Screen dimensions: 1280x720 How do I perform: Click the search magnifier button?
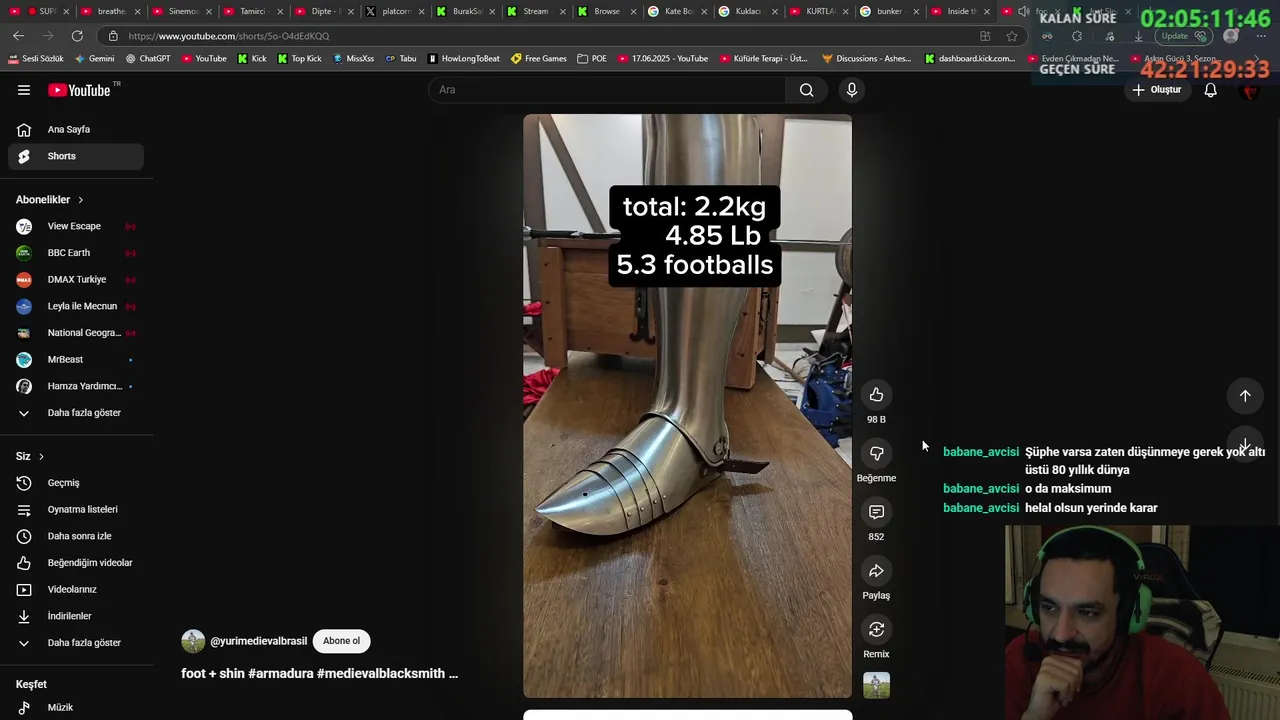(806, 90)
